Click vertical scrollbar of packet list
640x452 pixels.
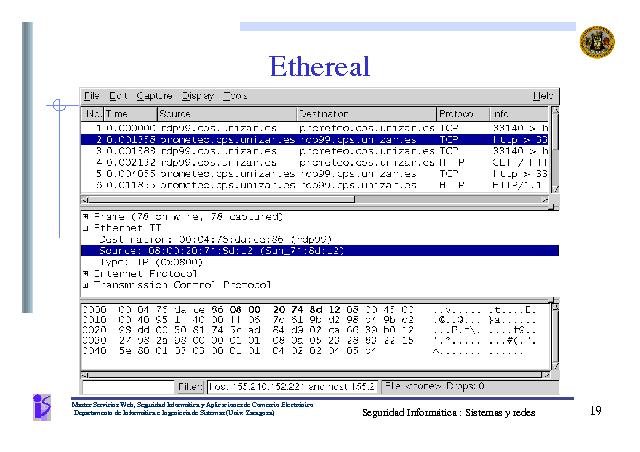(555, 150)
